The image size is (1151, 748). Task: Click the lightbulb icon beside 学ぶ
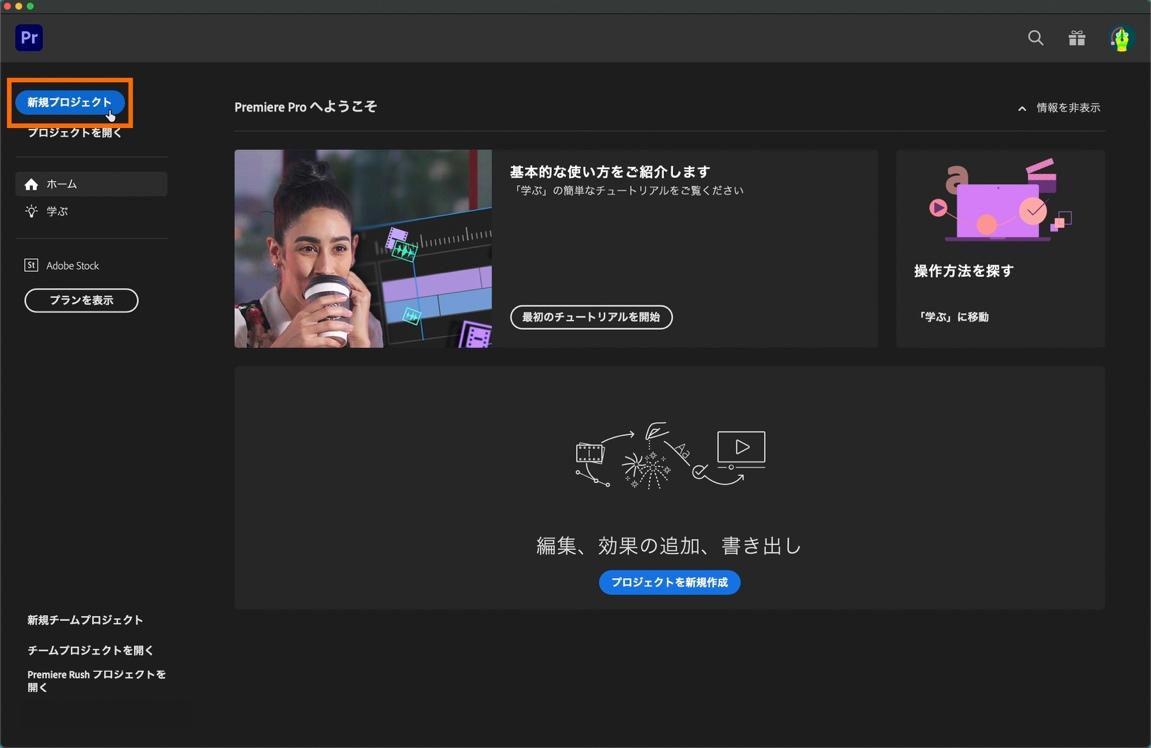tap(31, 211)
